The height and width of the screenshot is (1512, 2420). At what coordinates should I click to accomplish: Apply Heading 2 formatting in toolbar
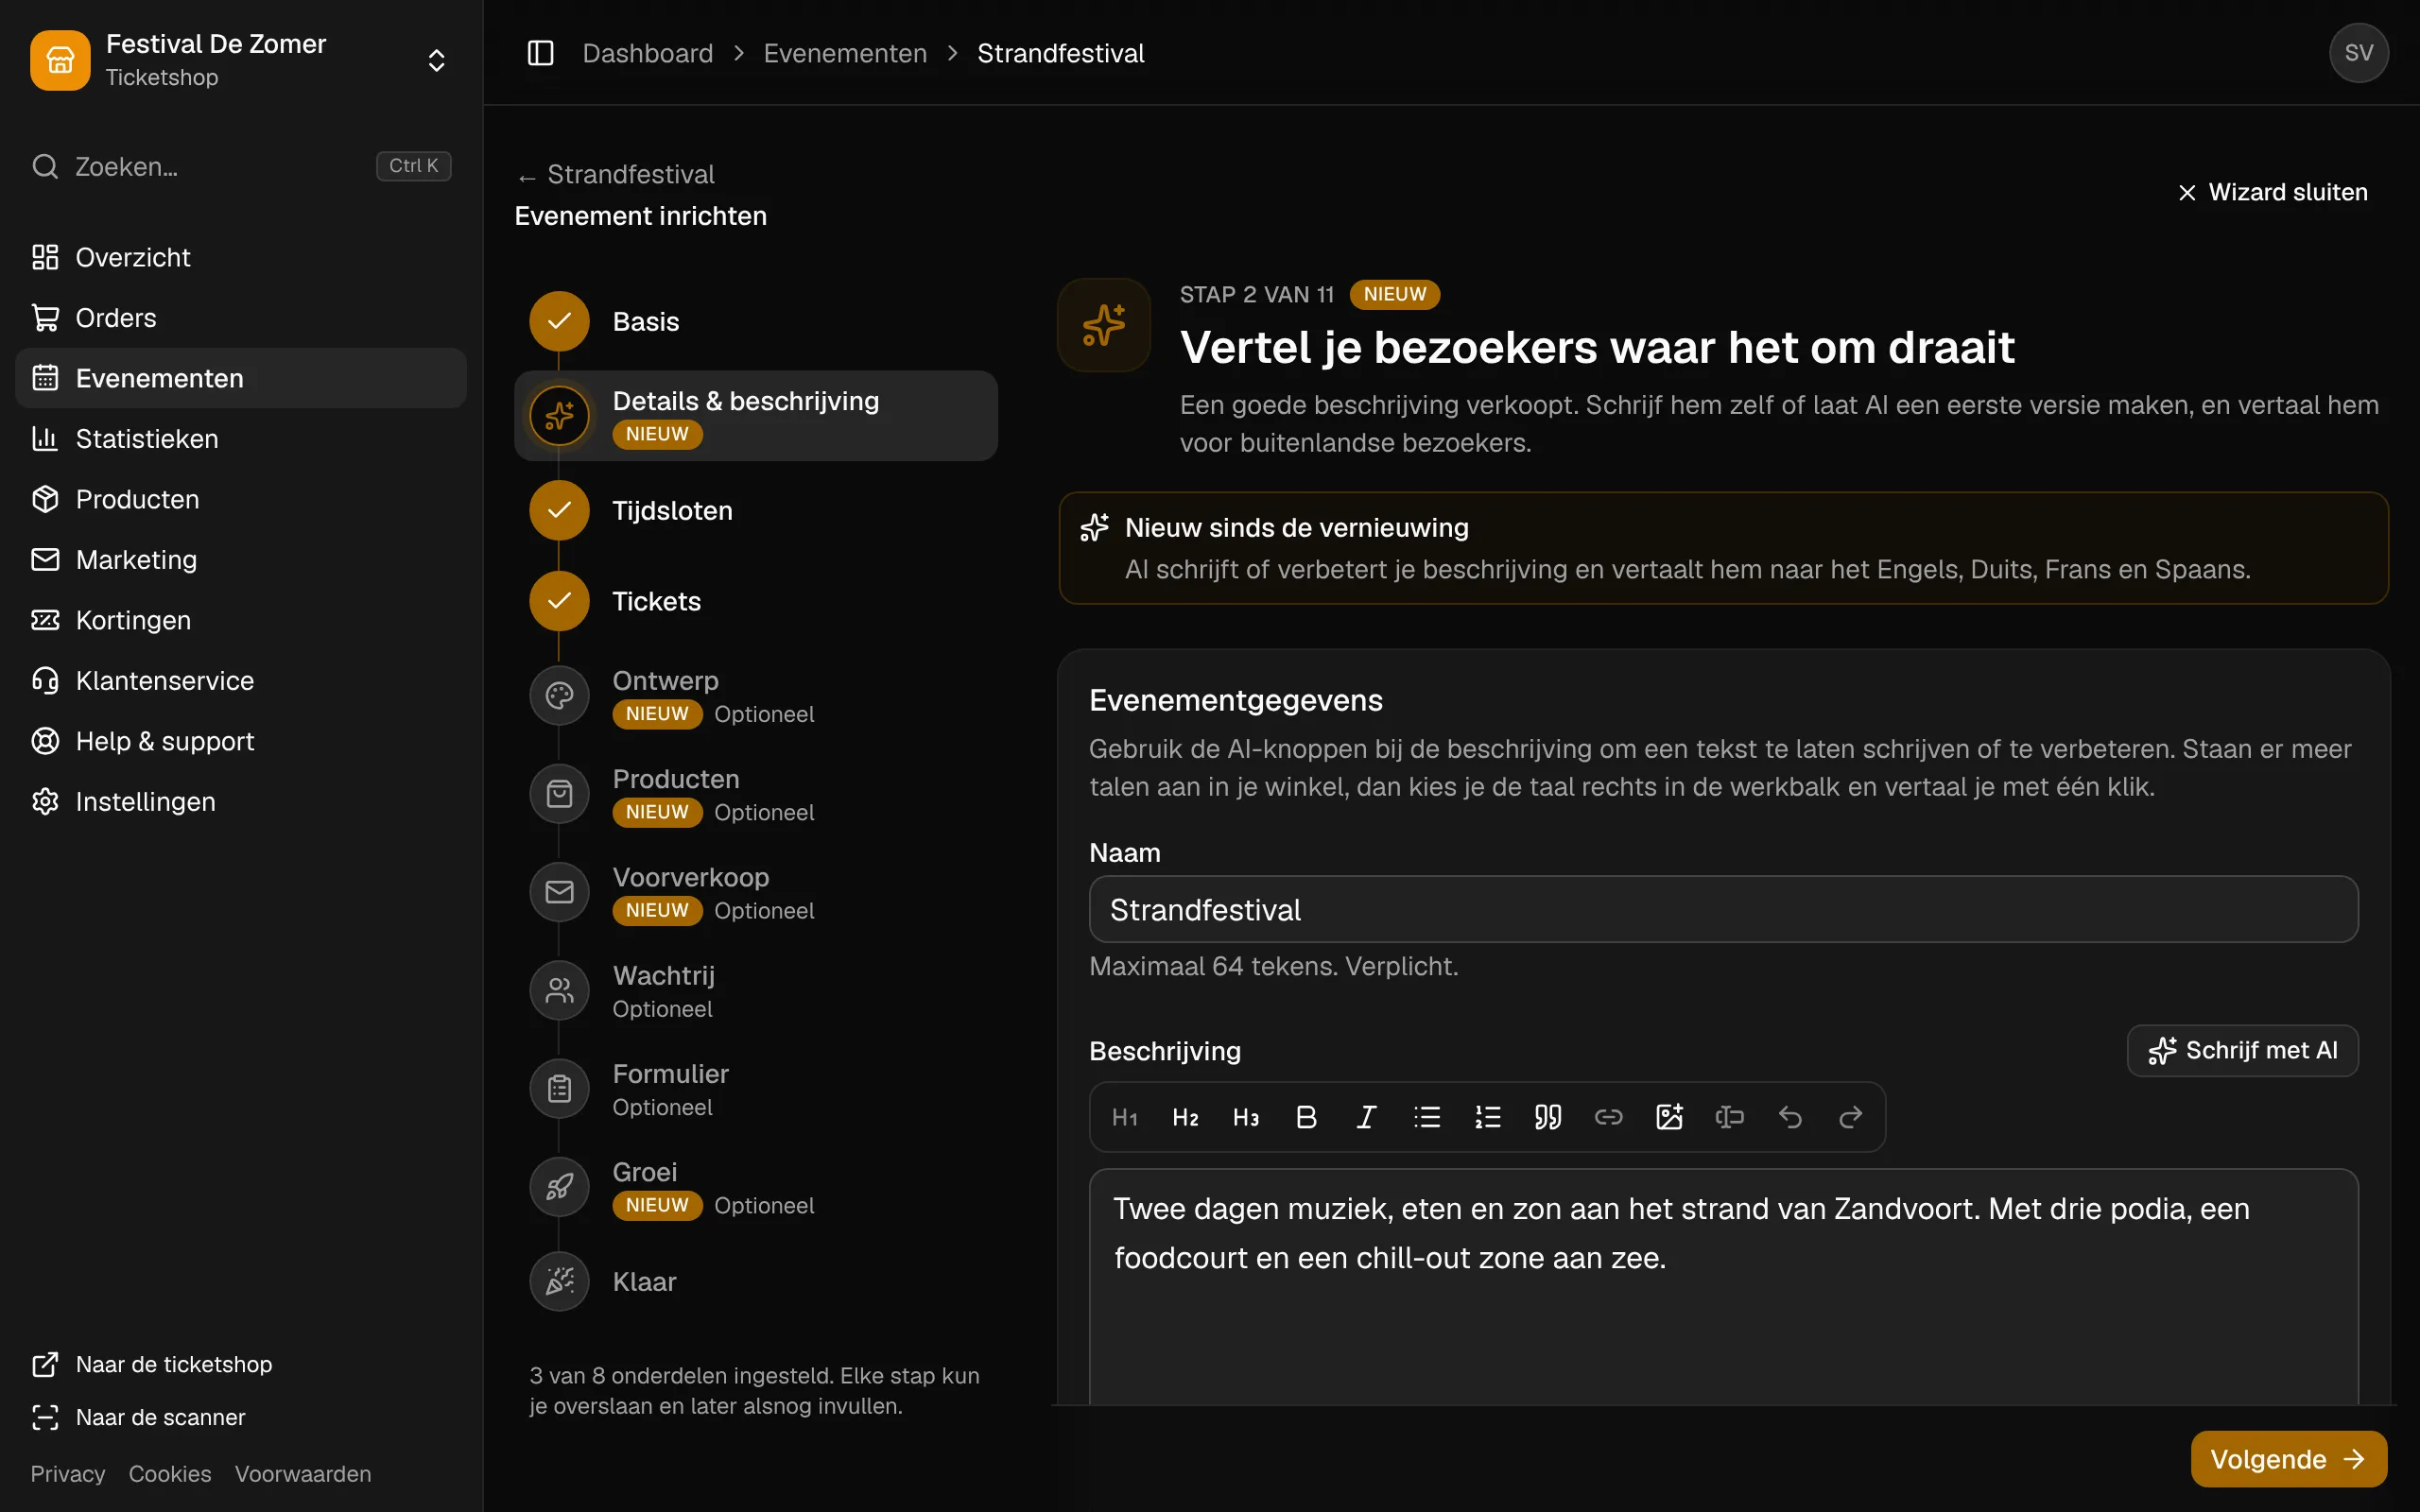tap(1185, 1117)
